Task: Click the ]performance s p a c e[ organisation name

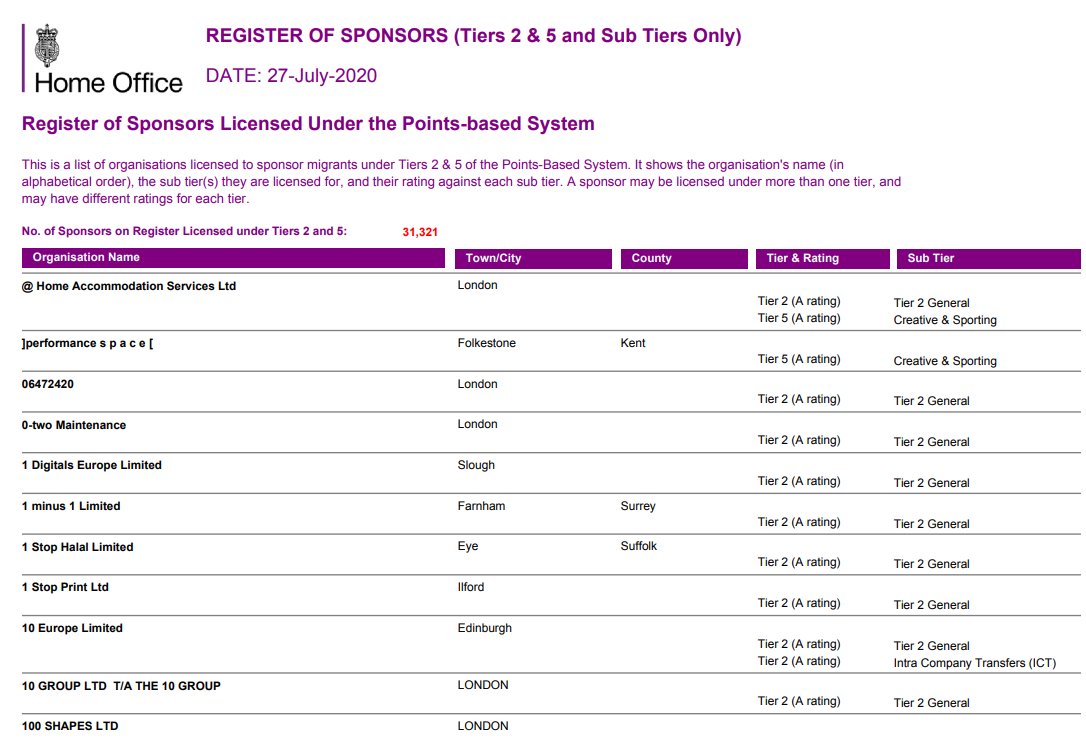Action: pos(87,344)
